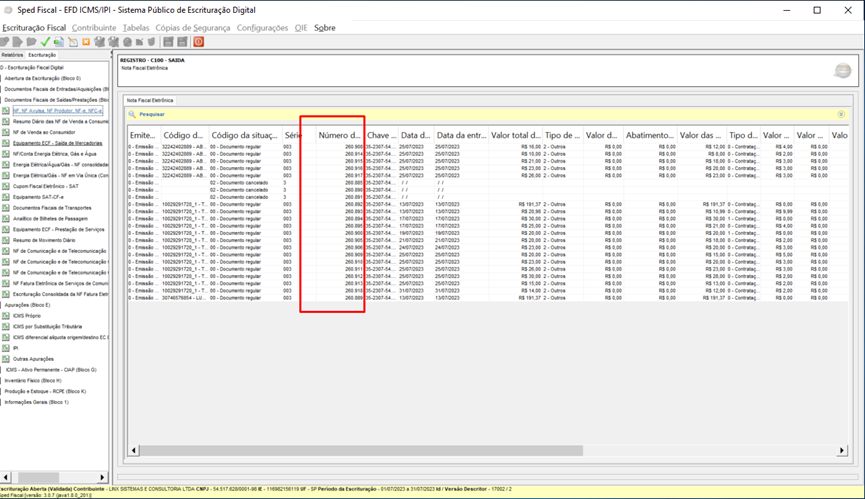Click the icon beside Equipamento SAT-CF-e

[x=6, y=197]
